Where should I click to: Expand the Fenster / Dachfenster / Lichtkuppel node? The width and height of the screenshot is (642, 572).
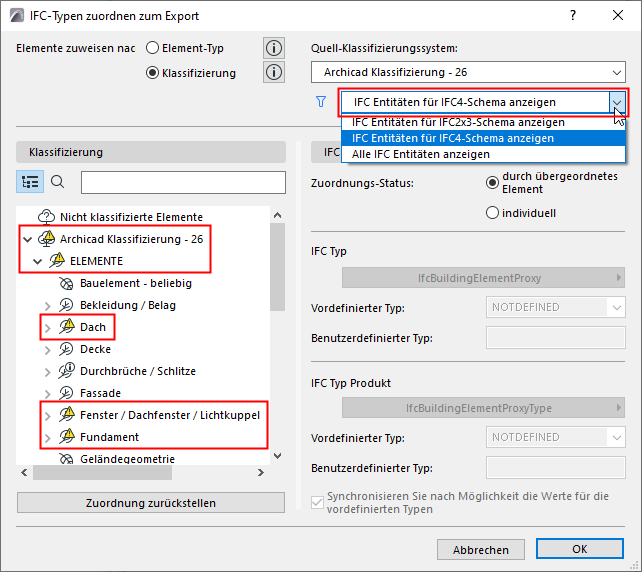click(x=47, y=416)
